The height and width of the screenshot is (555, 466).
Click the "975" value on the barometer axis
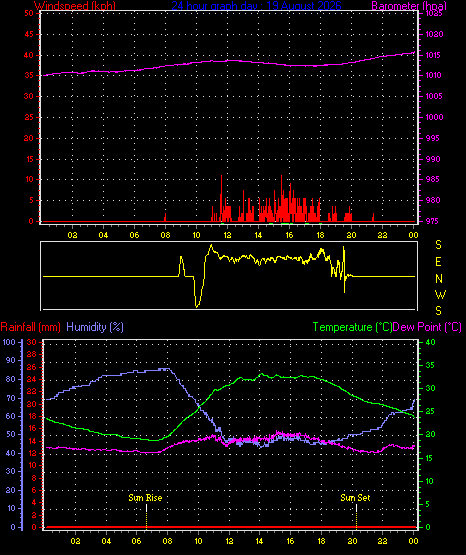point(433,221)
